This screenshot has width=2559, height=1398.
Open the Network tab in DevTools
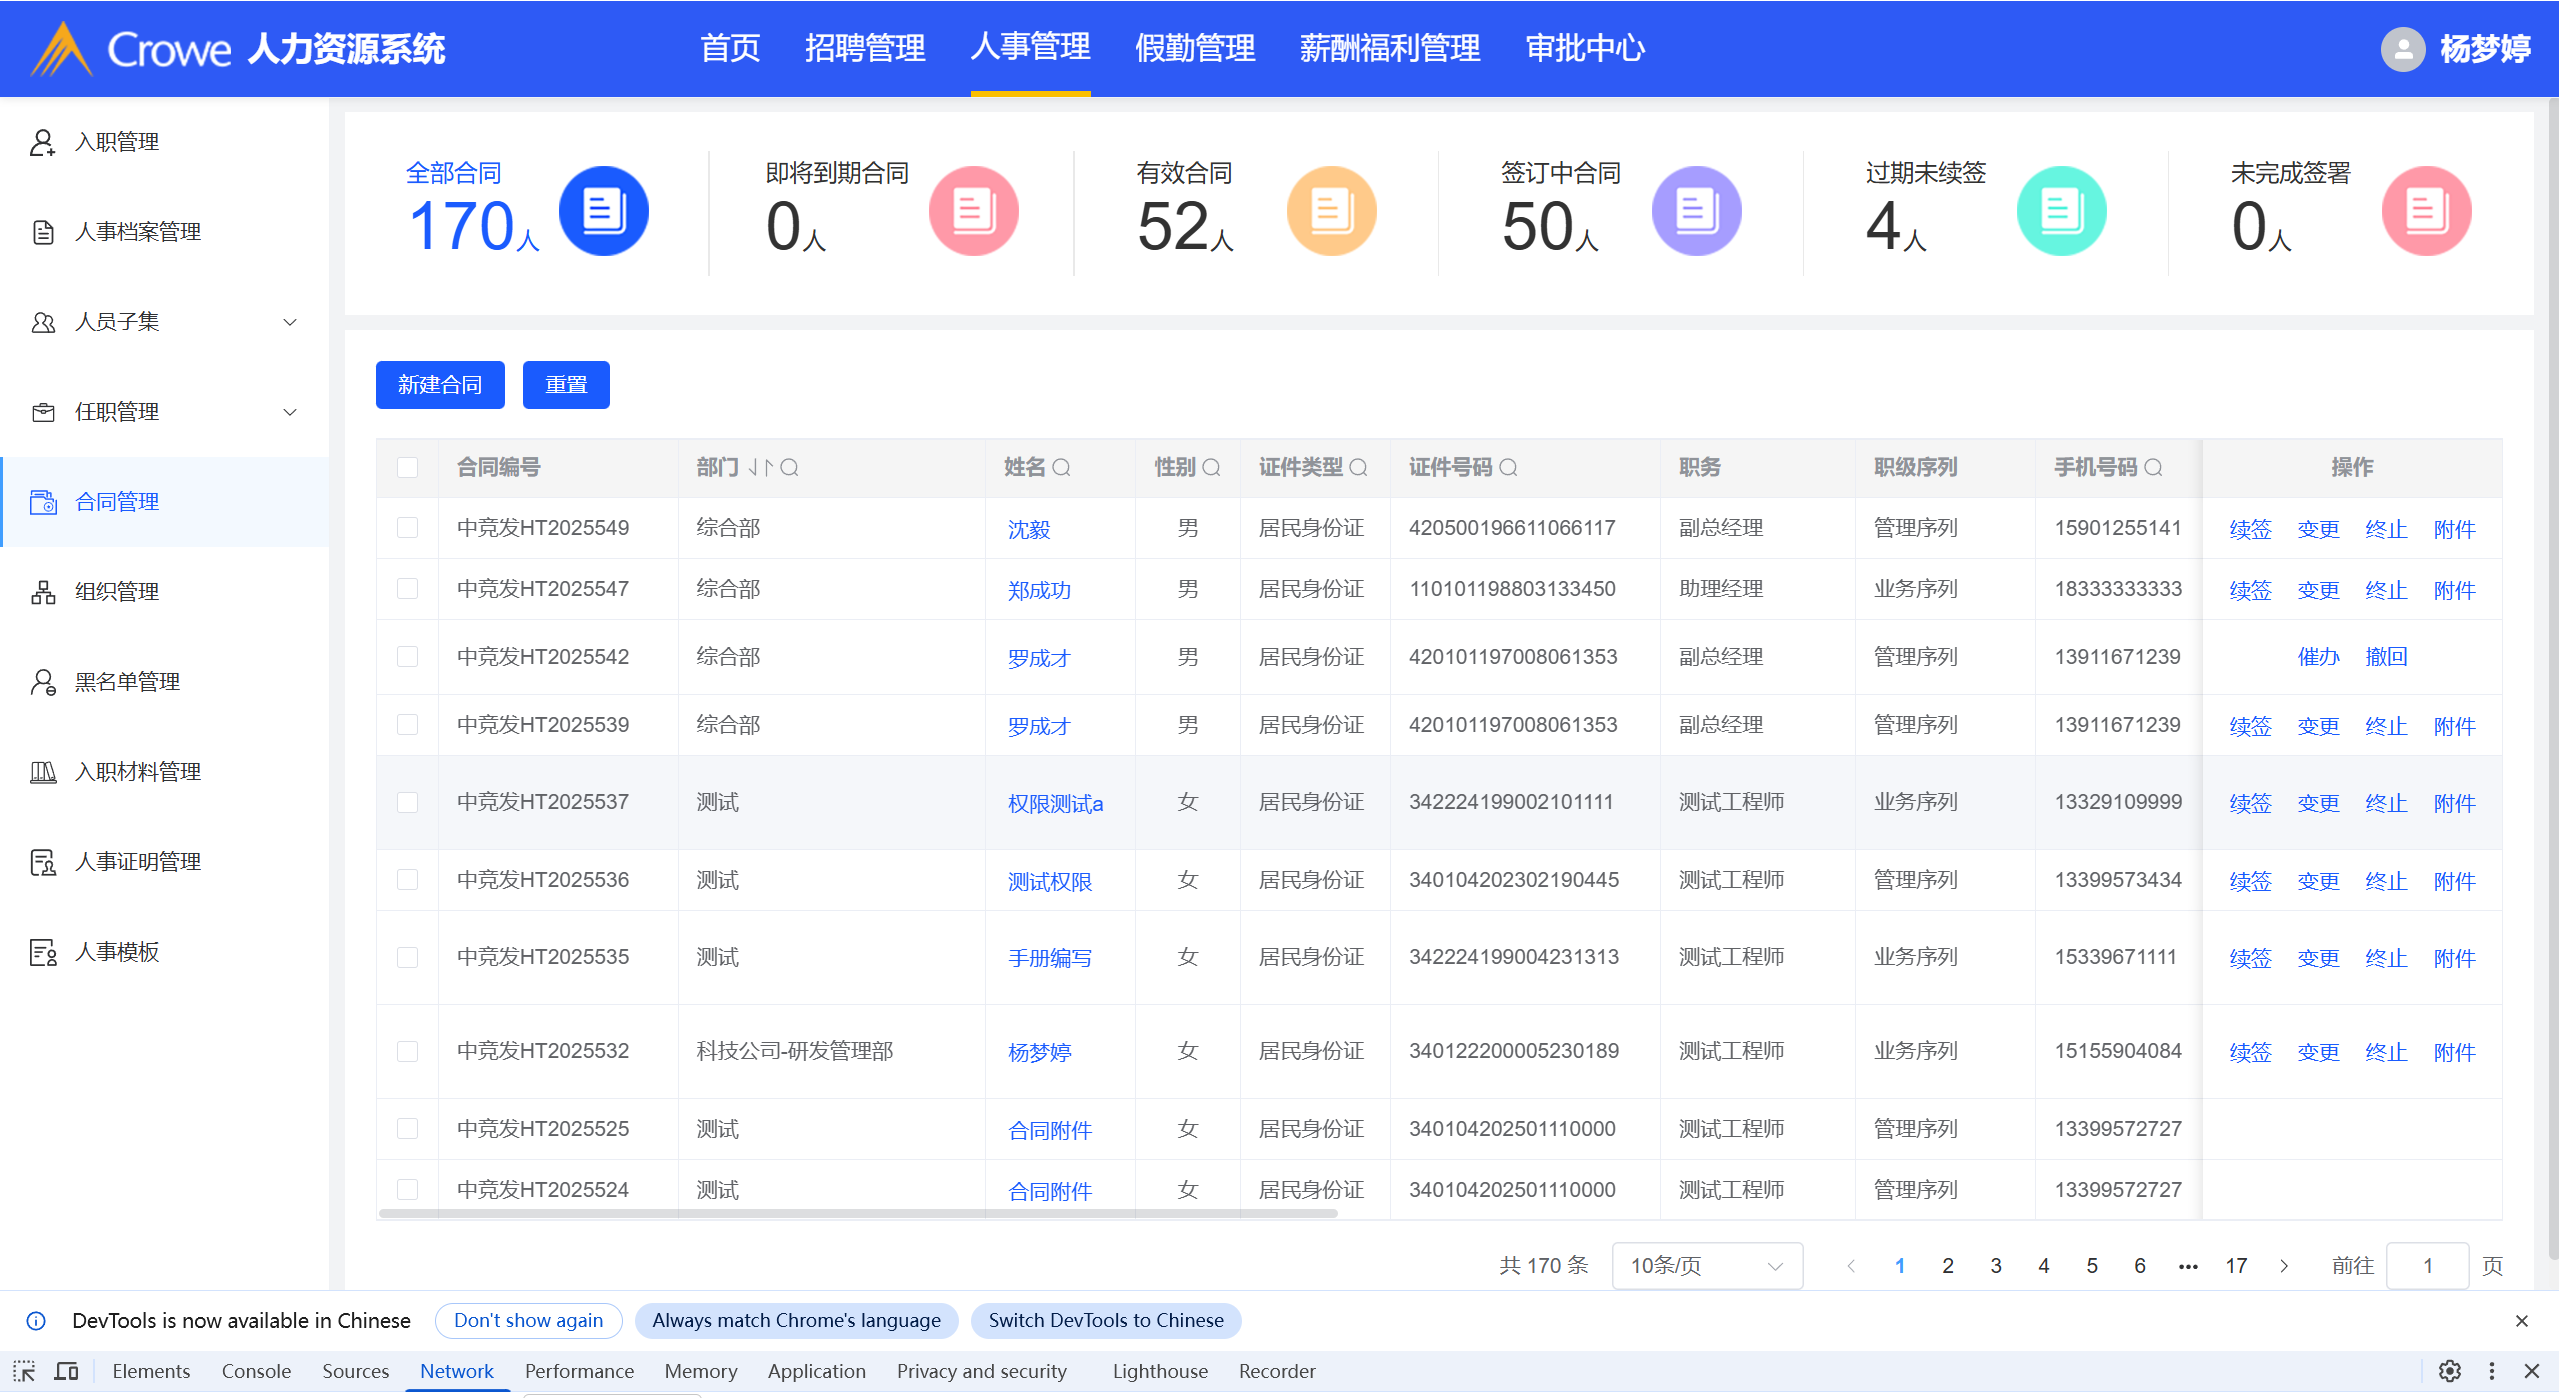(456, 1371)
